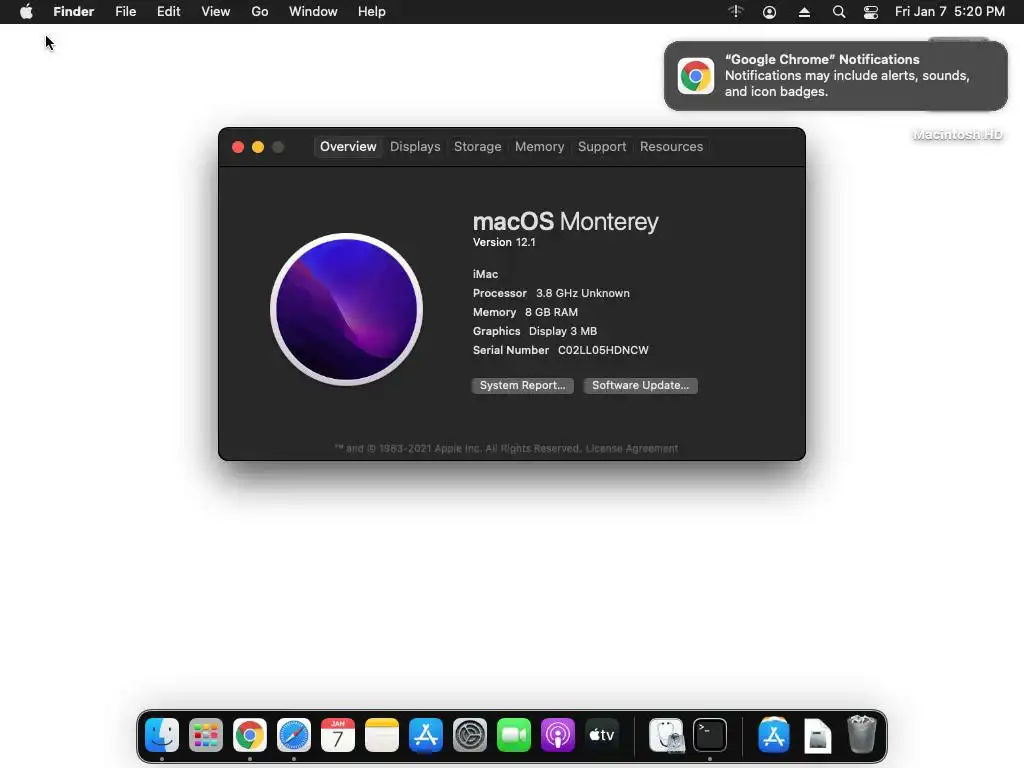1024x768 pixels.
Task: Select the Overview tab
Action: [348, 147]
